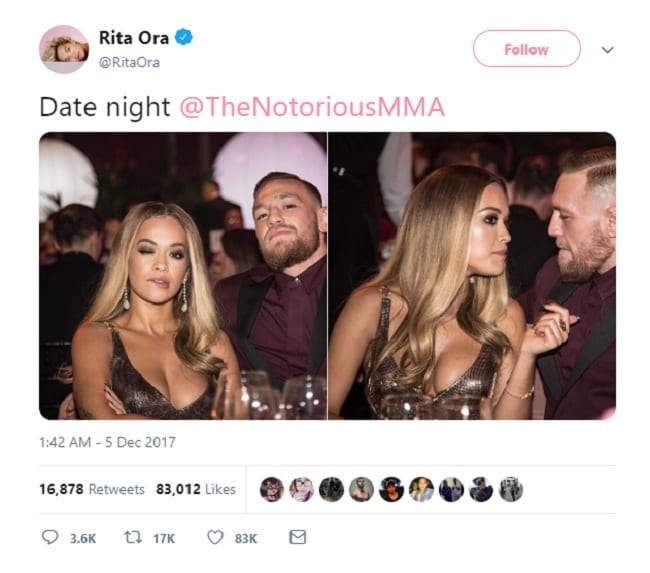Open the tweet options chevron menu
Viewport: 650px width, 573px height.
point(607,50)
